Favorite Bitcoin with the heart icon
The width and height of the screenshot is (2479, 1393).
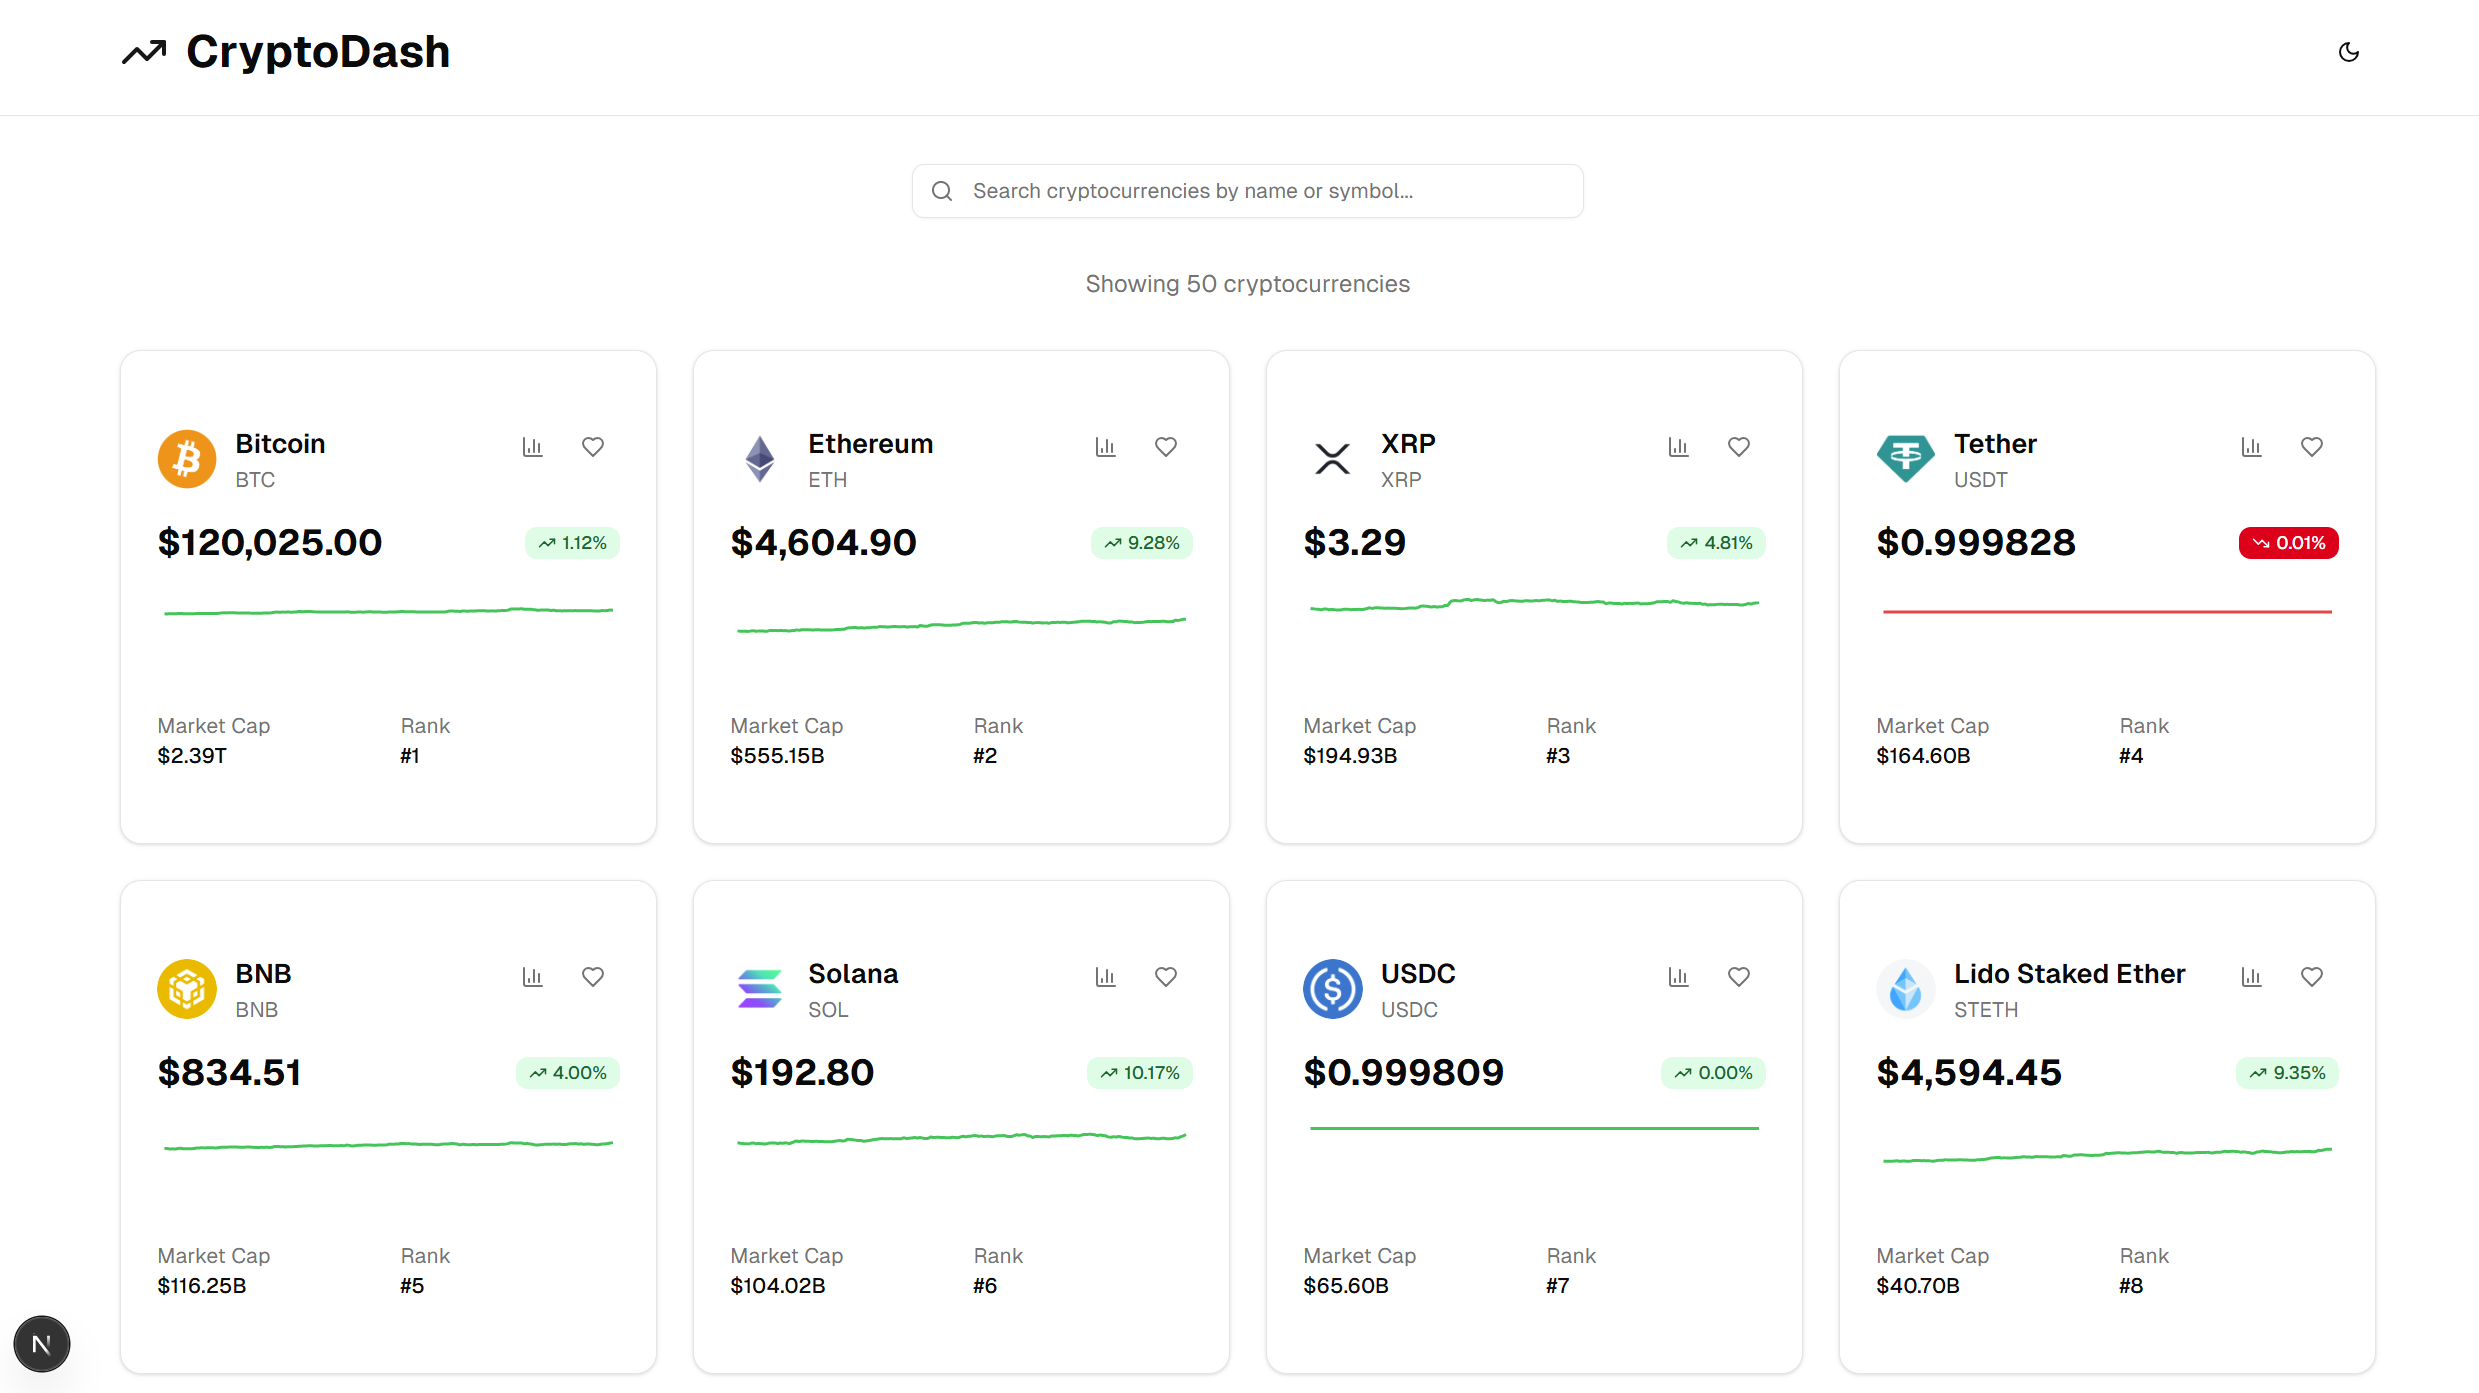point(593,447)
